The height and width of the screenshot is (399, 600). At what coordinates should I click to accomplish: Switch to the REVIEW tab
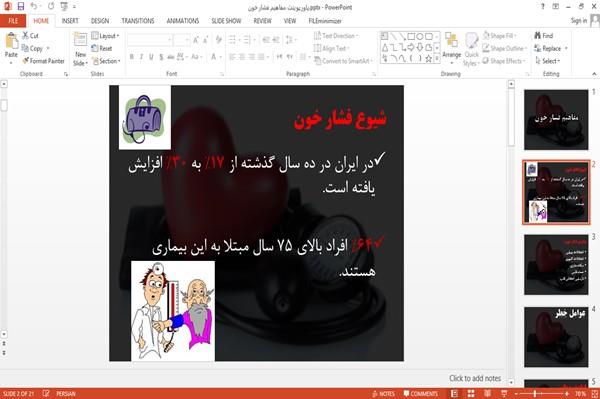coord(262,21)
